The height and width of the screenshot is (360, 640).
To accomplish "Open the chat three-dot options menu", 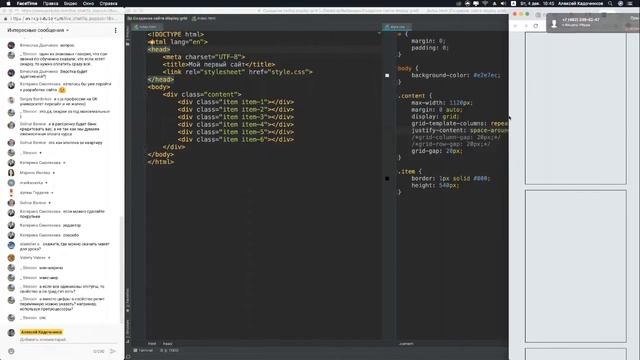I will [116, 30].
